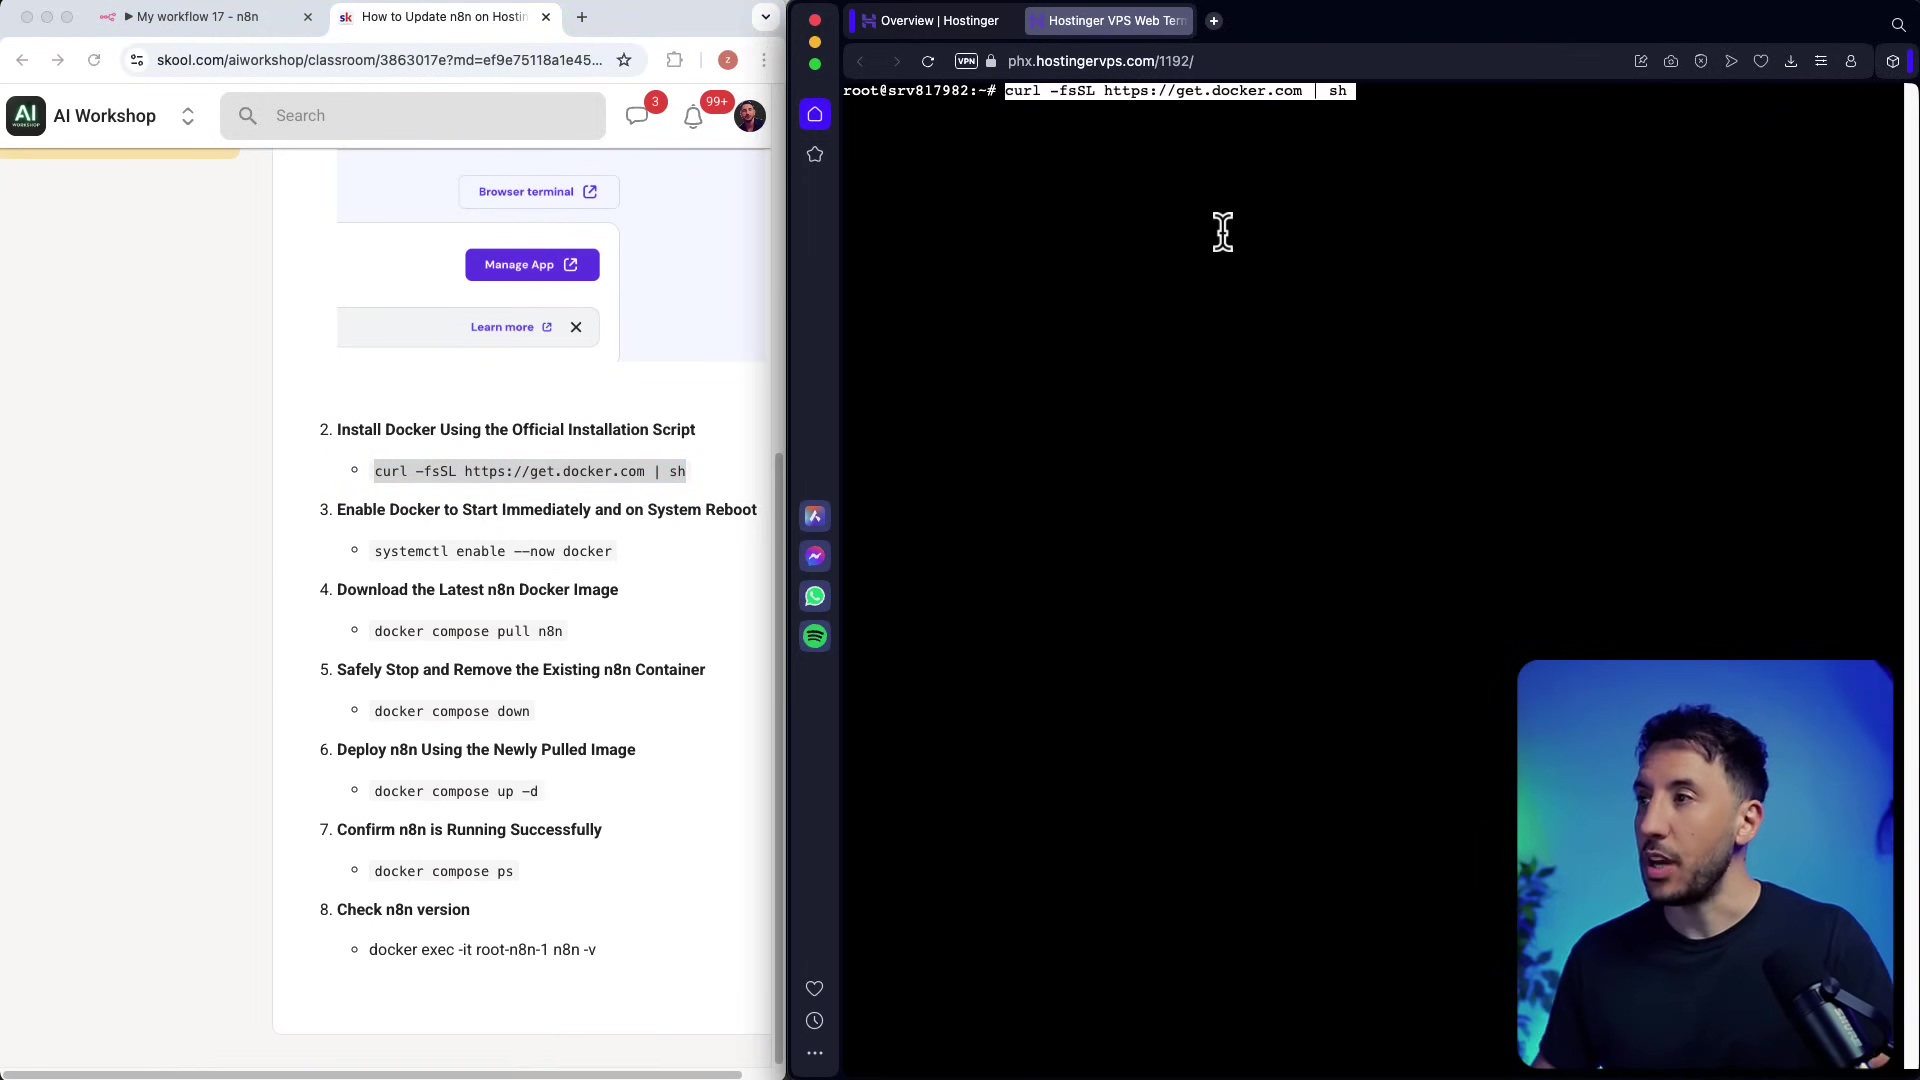Viewport: 1920px width, 1080px height.
Task: Open Opera extensions cube icon
Action: pyautogui.click(x=1893, y=61)
